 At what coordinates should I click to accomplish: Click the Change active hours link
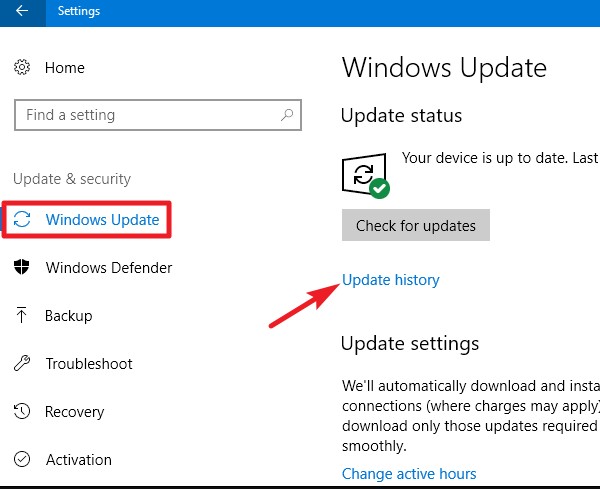[x=409, y=474]
